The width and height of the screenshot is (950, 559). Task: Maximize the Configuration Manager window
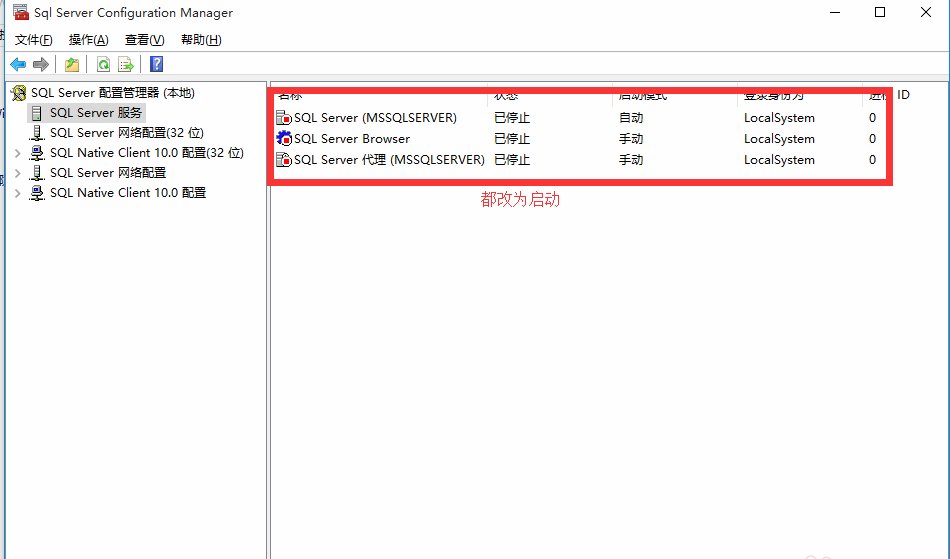[880, 12]
